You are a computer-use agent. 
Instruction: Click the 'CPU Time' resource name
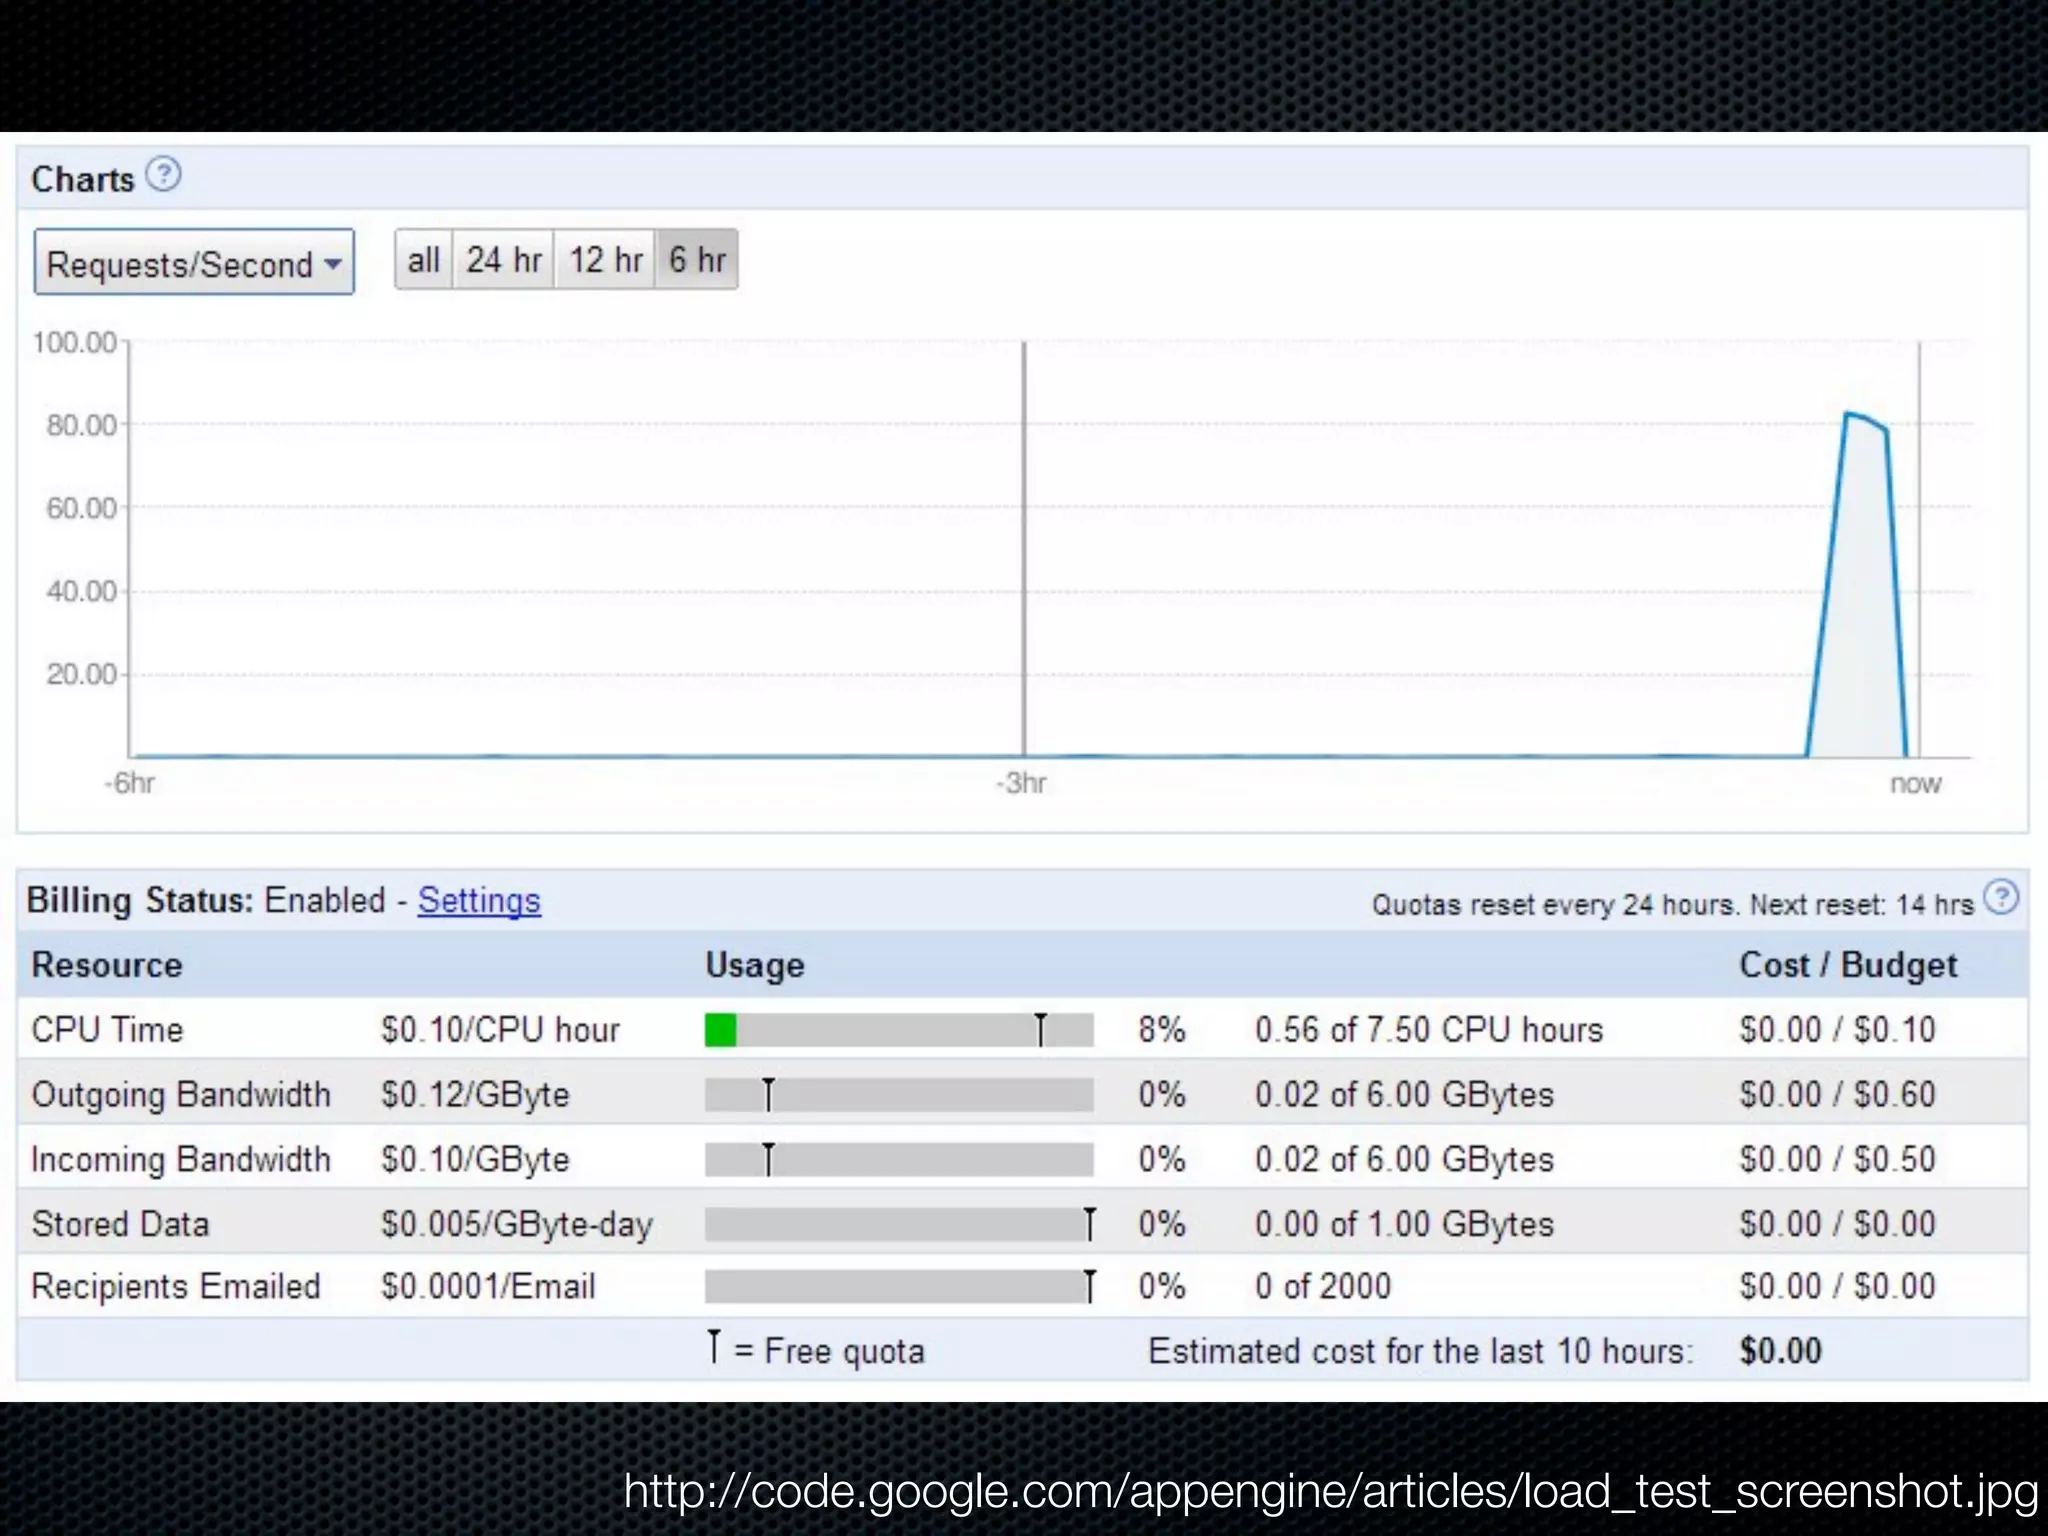point(107,1030)
